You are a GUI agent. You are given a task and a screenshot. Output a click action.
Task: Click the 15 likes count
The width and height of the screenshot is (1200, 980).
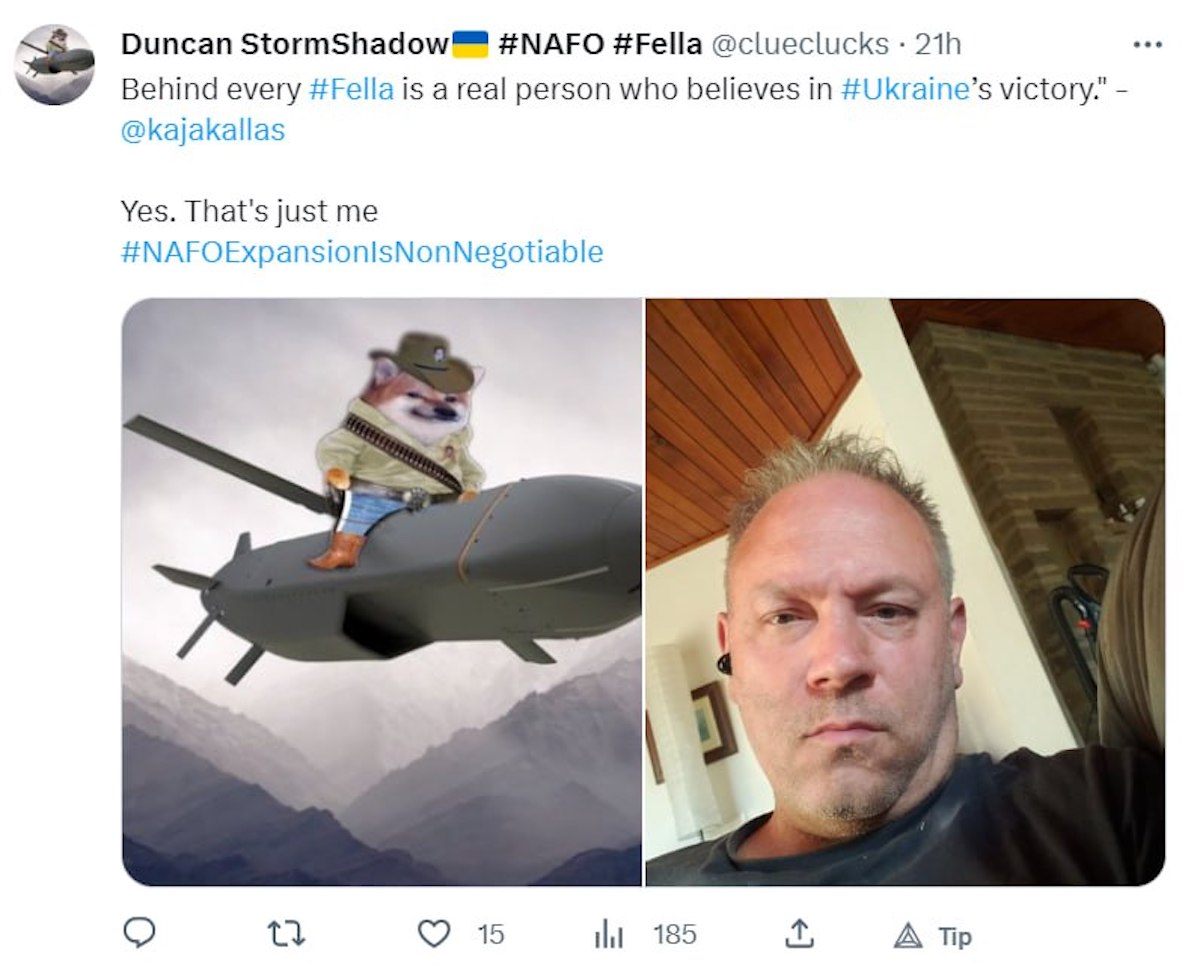(x=490, y=935)
